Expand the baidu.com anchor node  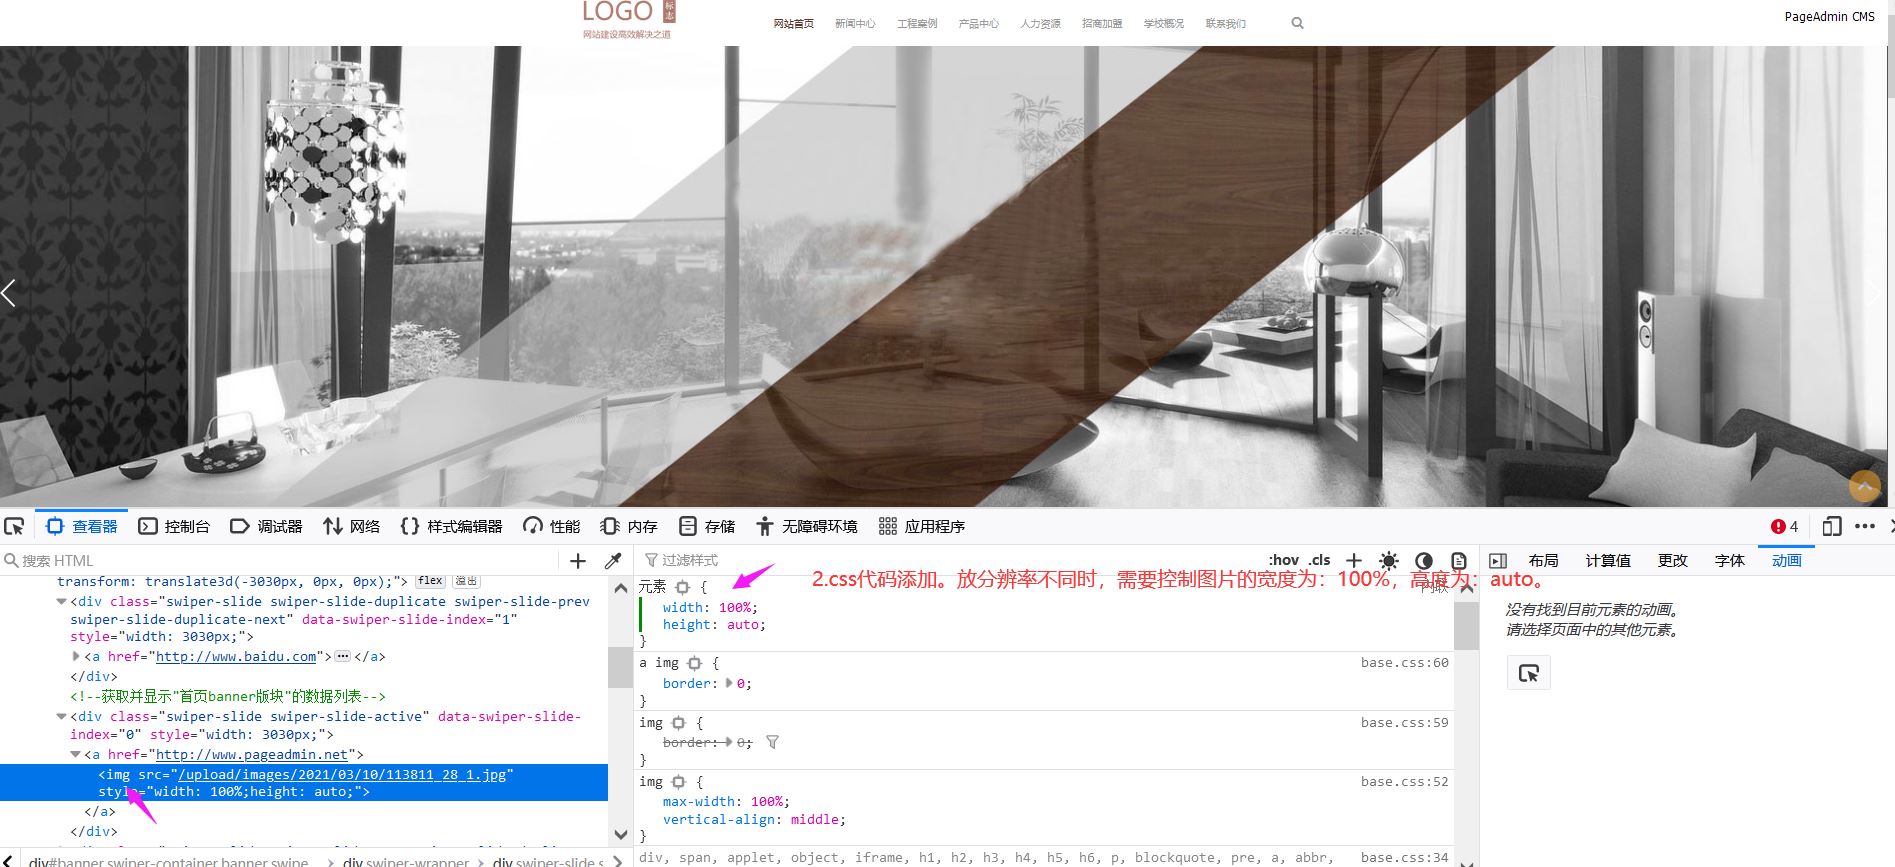pyautogui.click(x=76, y=656)
